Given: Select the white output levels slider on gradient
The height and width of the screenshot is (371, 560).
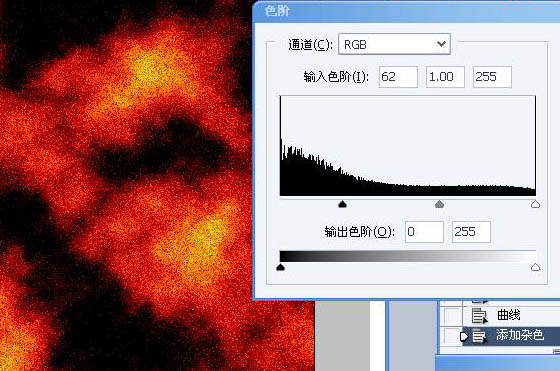Looking at the screenshot, I should tap(535, 267).
